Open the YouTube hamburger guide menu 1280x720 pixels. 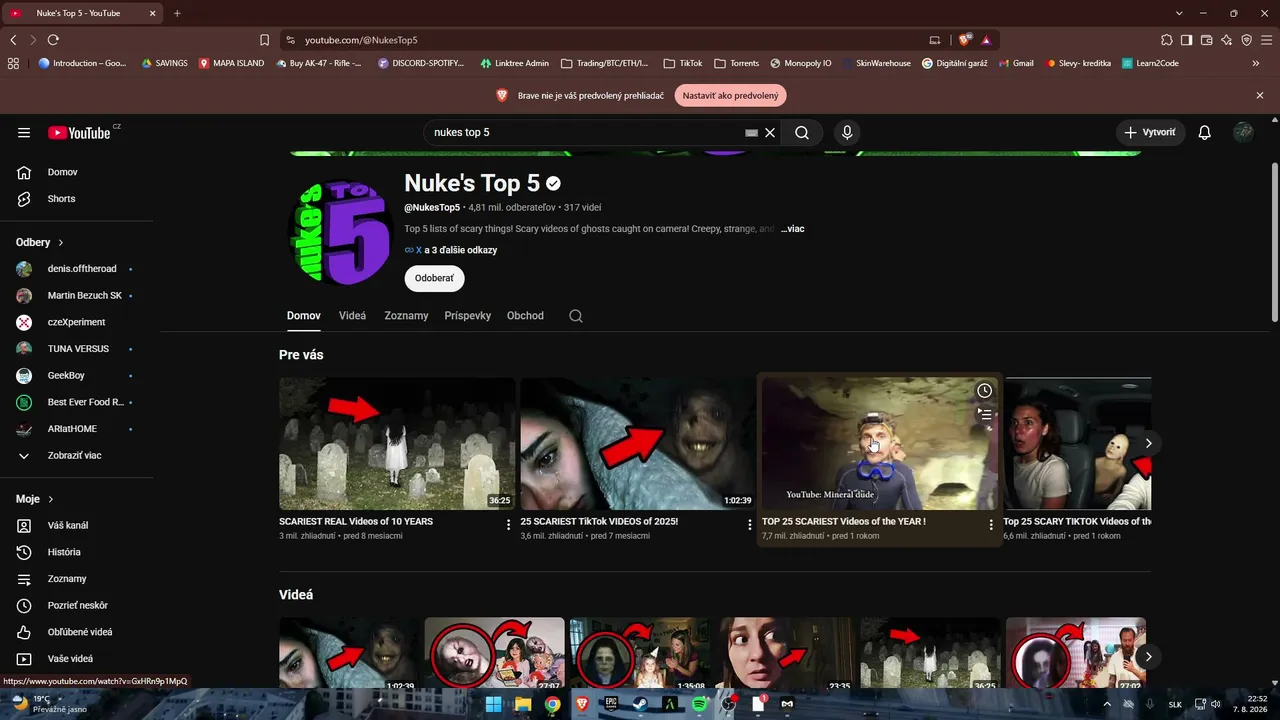(24, 132)
